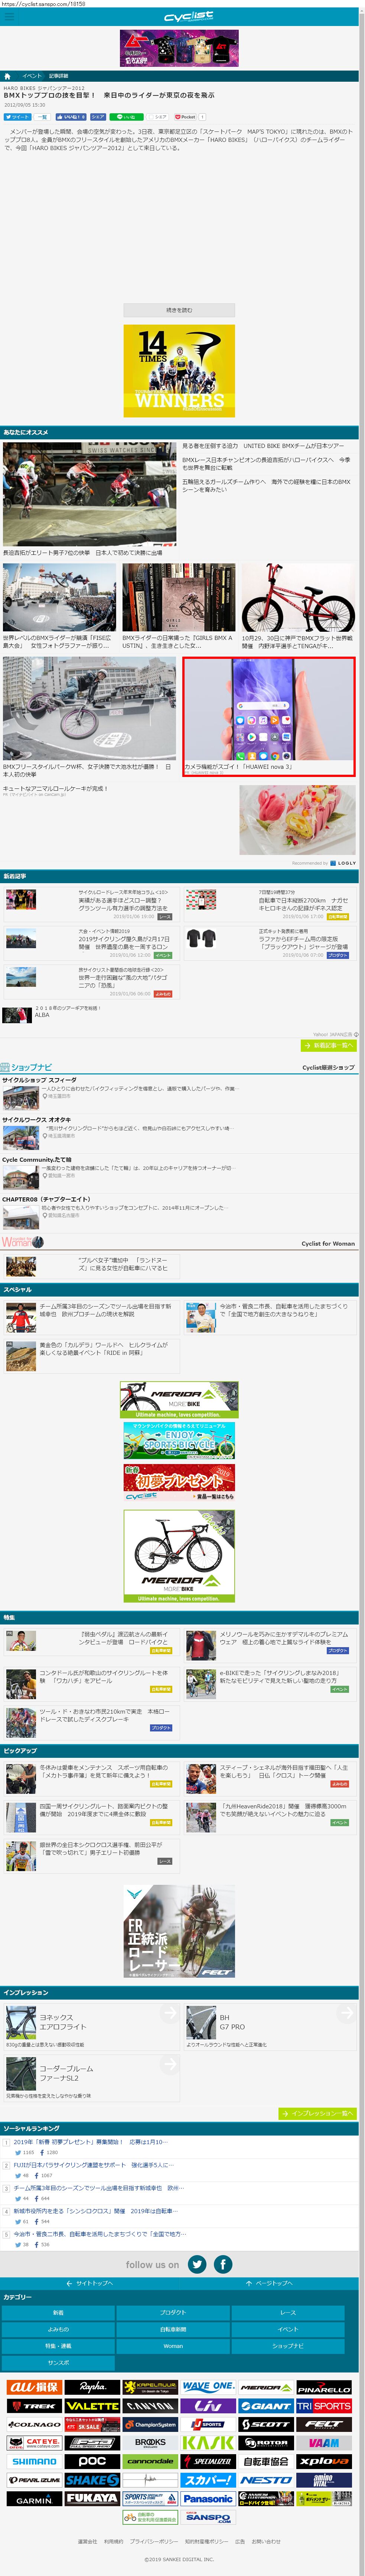Like the article with Facebook いいね button
This screenshot has width=365, height=2576.
coord(71,117)
